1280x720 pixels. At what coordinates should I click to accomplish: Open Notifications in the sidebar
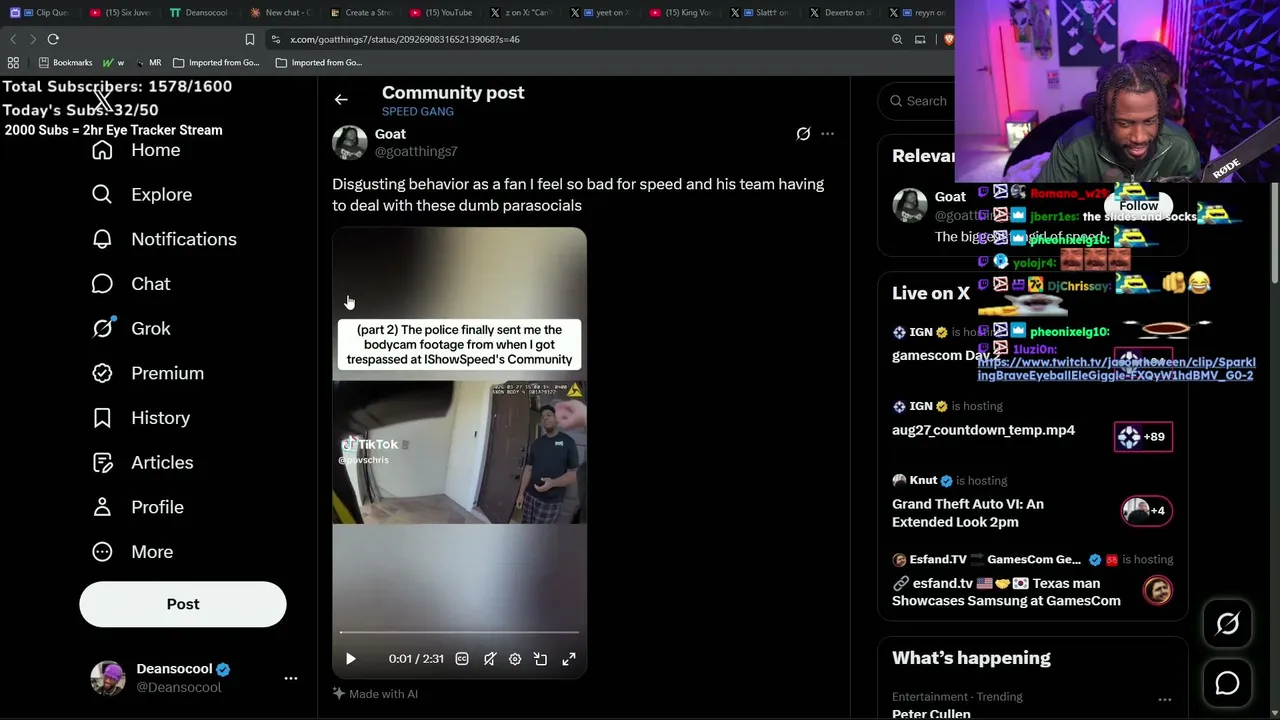click(164, 239)
